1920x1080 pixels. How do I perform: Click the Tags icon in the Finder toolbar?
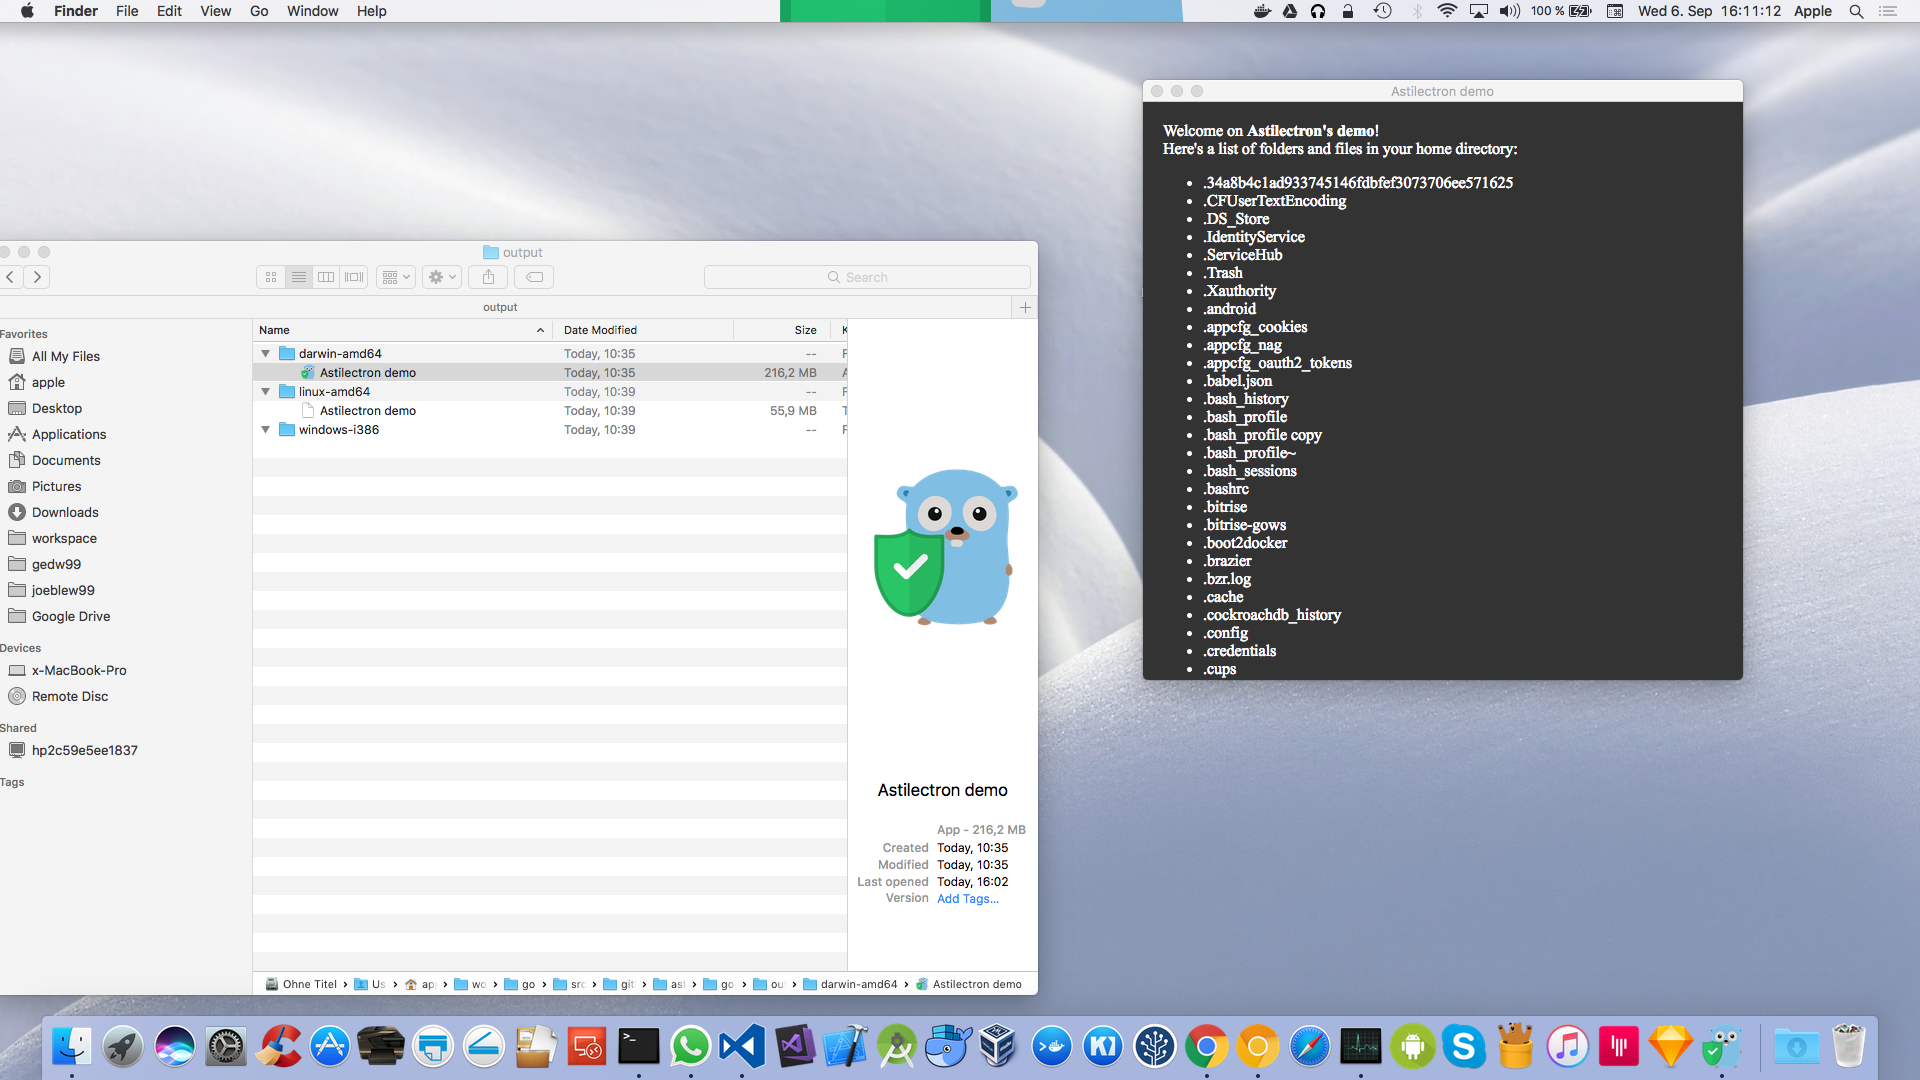pyautogui.click(x=534, y=277)
